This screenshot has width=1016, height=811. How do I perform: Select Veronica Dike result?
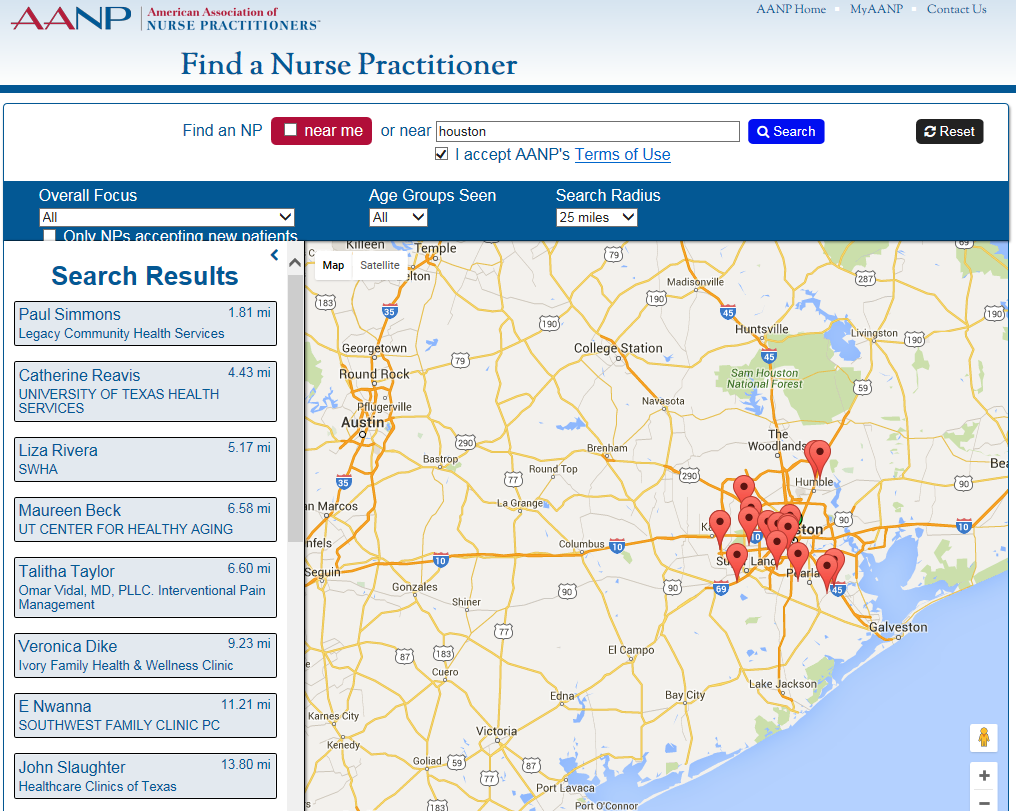(x=145, y=656)
